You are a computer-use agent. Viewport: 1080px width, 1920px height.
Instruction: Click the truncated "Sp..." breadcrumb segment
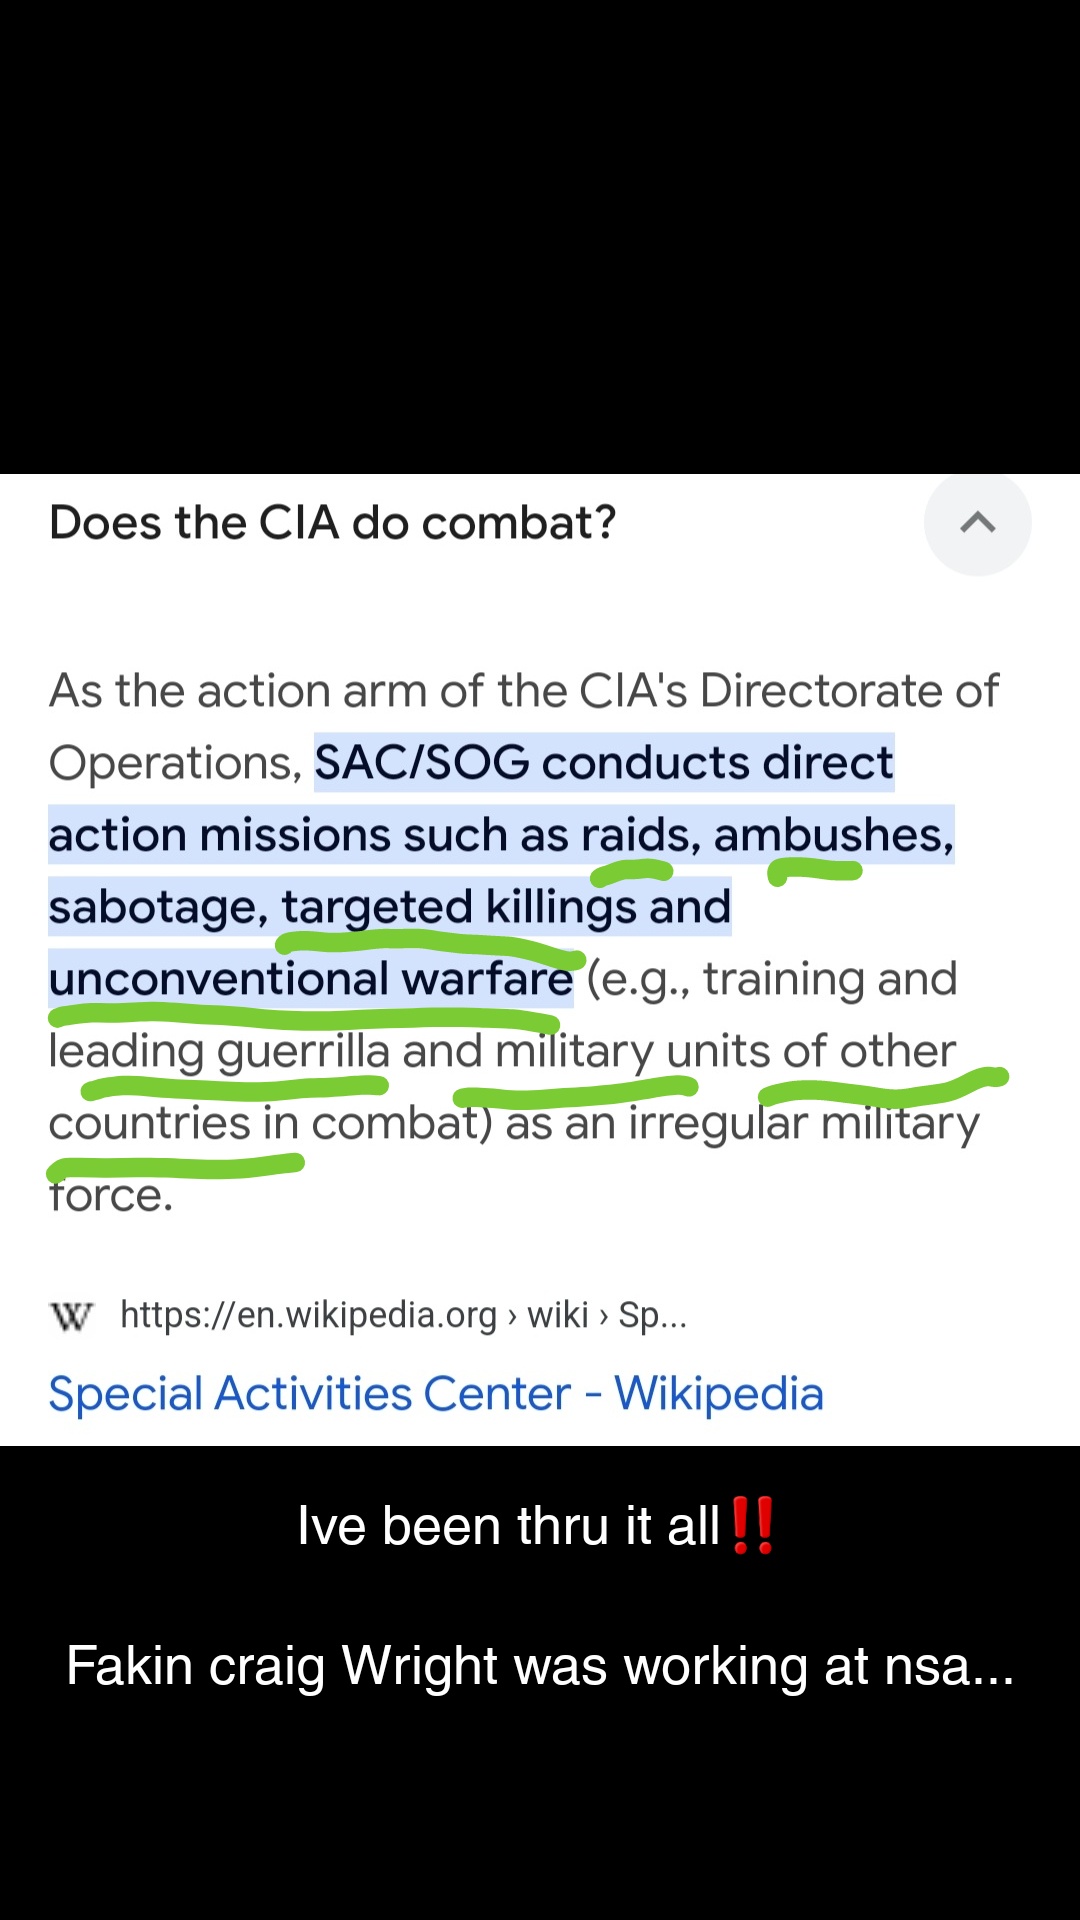click(x=653, y=1315)
